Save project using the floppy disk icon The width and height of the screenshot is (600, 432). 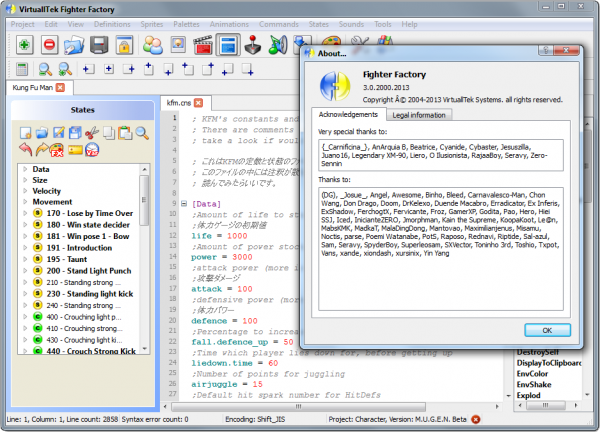[99, 45]
